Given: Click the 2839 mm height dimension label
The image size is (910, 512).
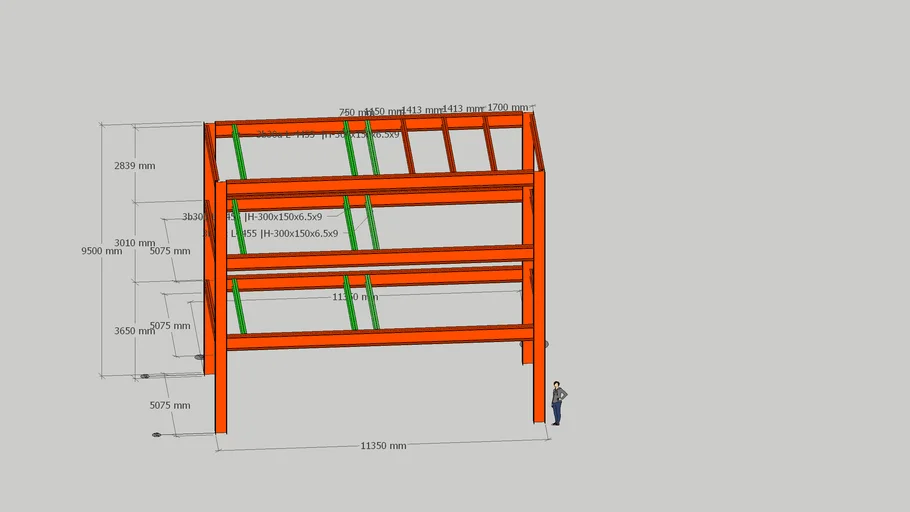Looking at the screenshot, I should click(134, 165).
